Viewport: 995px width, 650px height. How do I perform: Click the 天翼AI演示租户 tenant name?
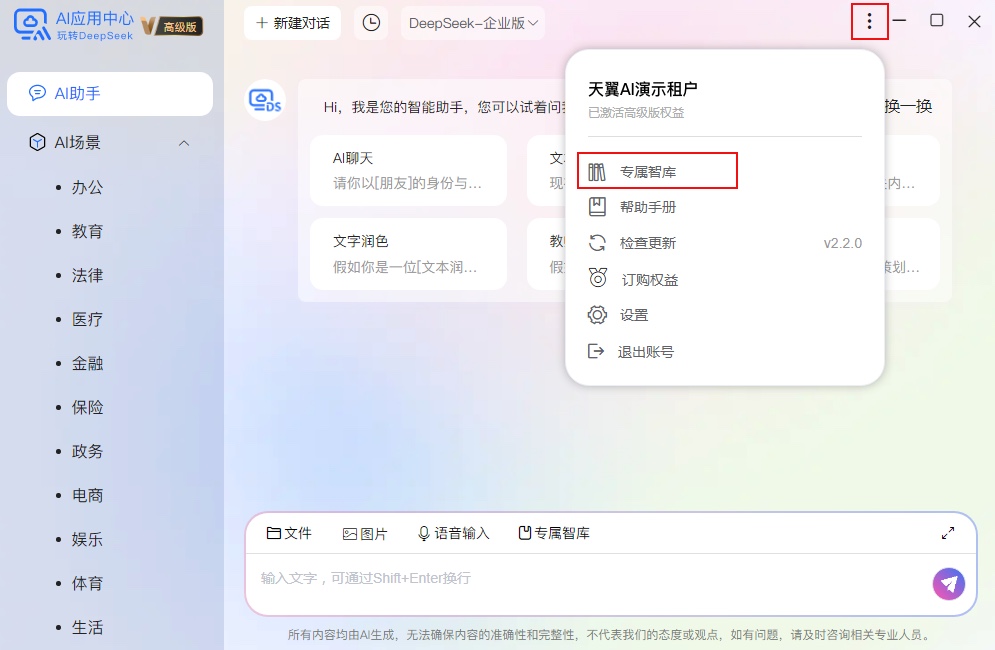(x=643, y=89)
